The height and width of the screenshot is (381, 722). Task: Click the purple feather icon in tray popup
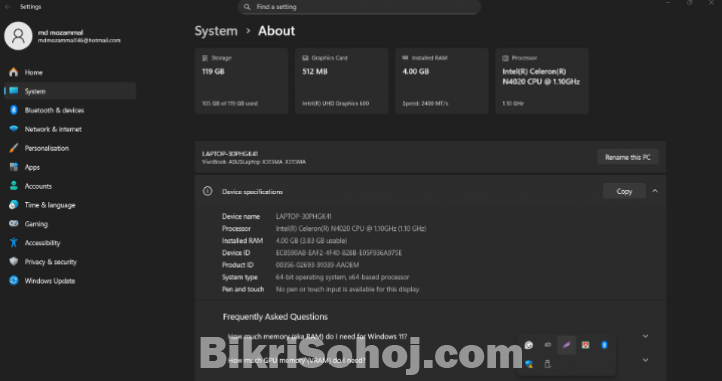tap(566, 345)
